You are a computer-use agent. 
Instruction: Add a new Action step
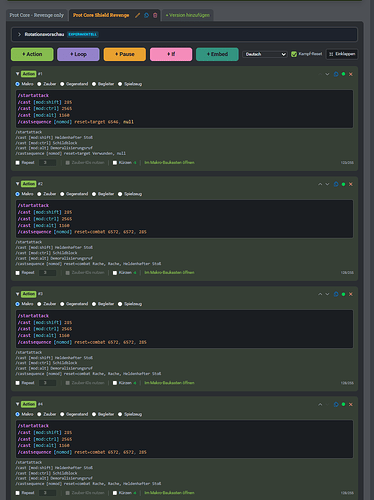click(x=32, y=54)
